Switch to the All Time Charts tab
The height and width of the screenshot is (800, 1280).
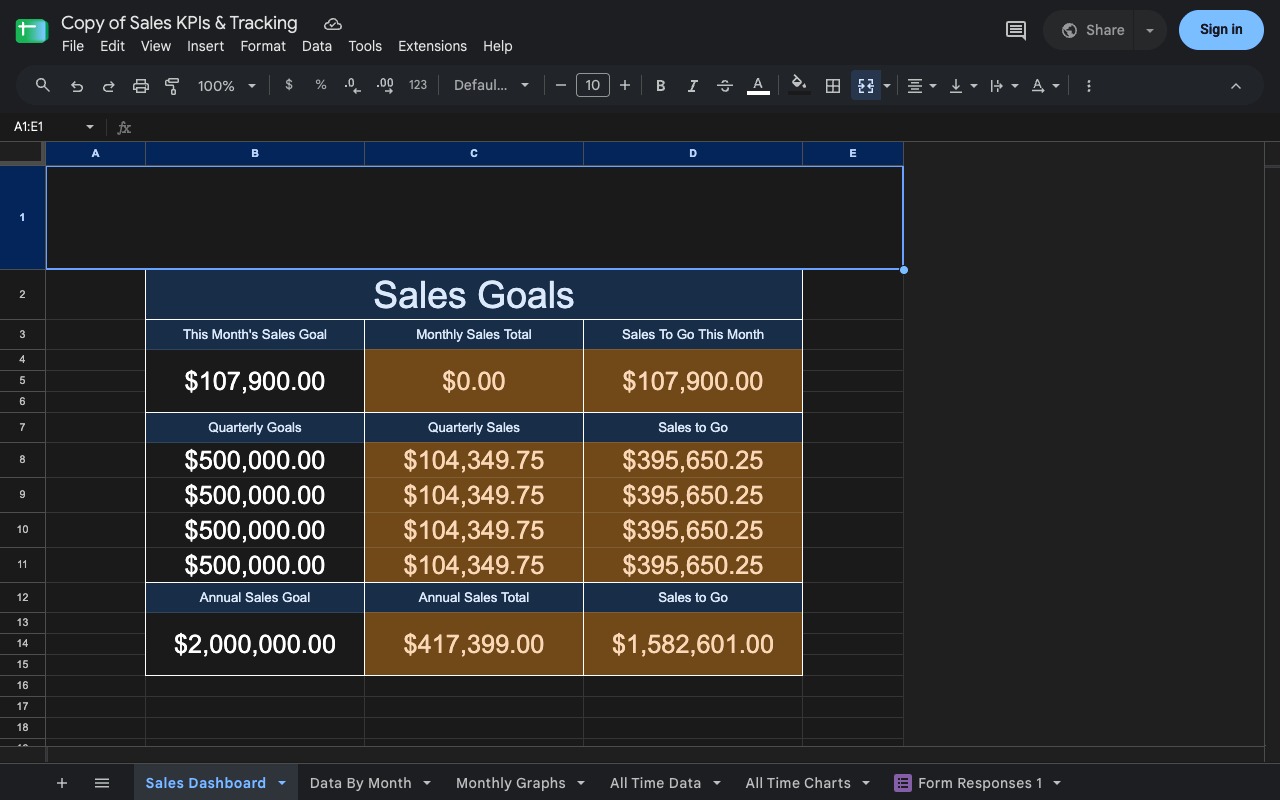[798, 783]
